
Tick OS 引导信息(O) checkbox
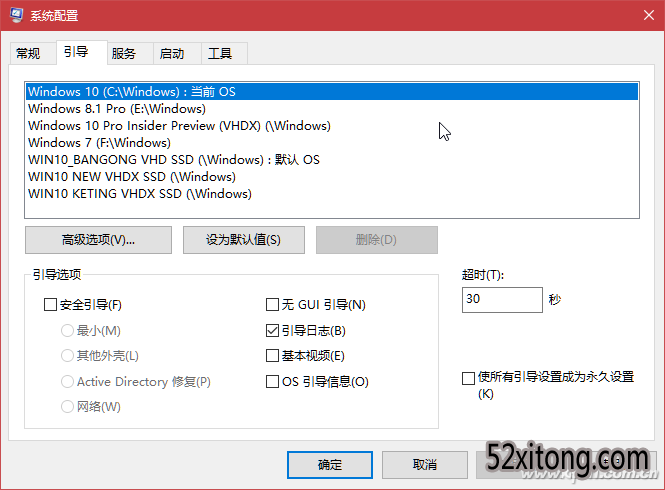tap(272, 381)
